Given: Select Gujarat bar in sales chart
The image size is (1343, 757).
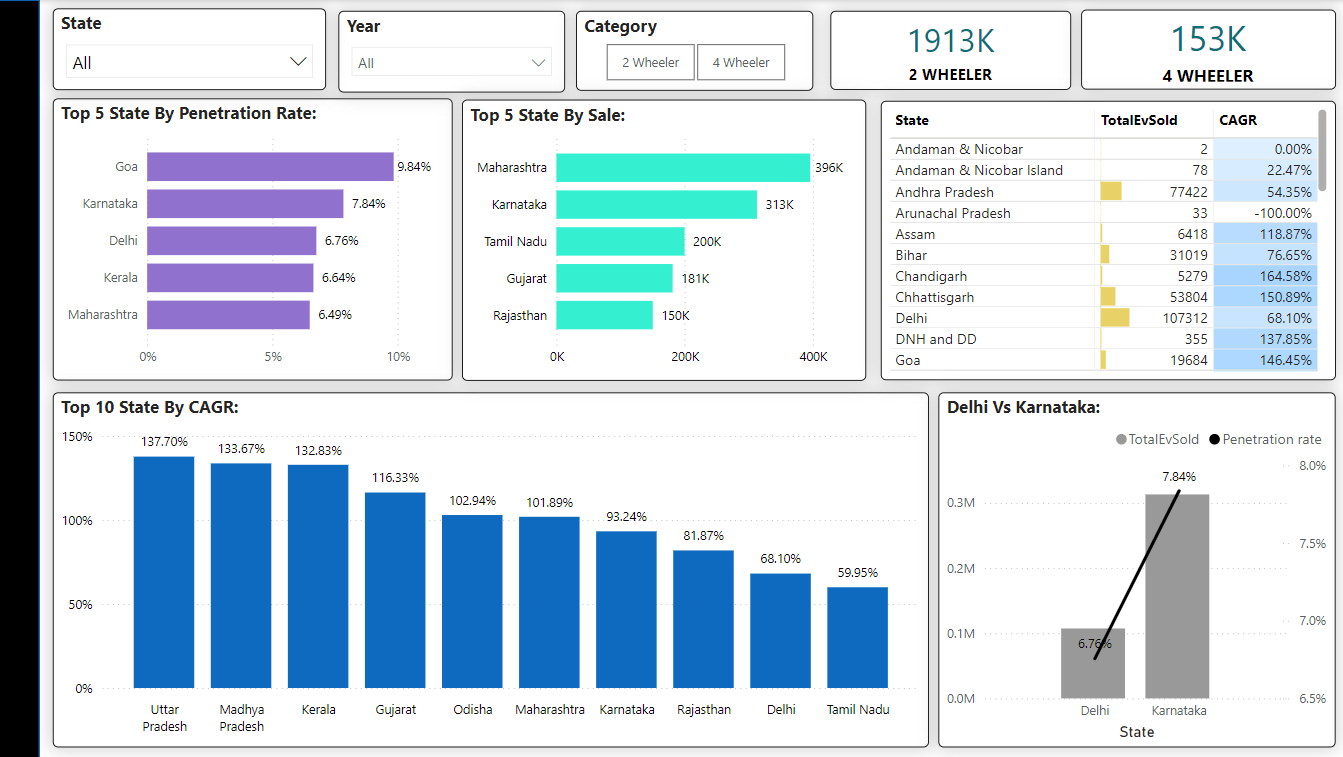Looking at the screenshot, I should (x=614, y=278).
